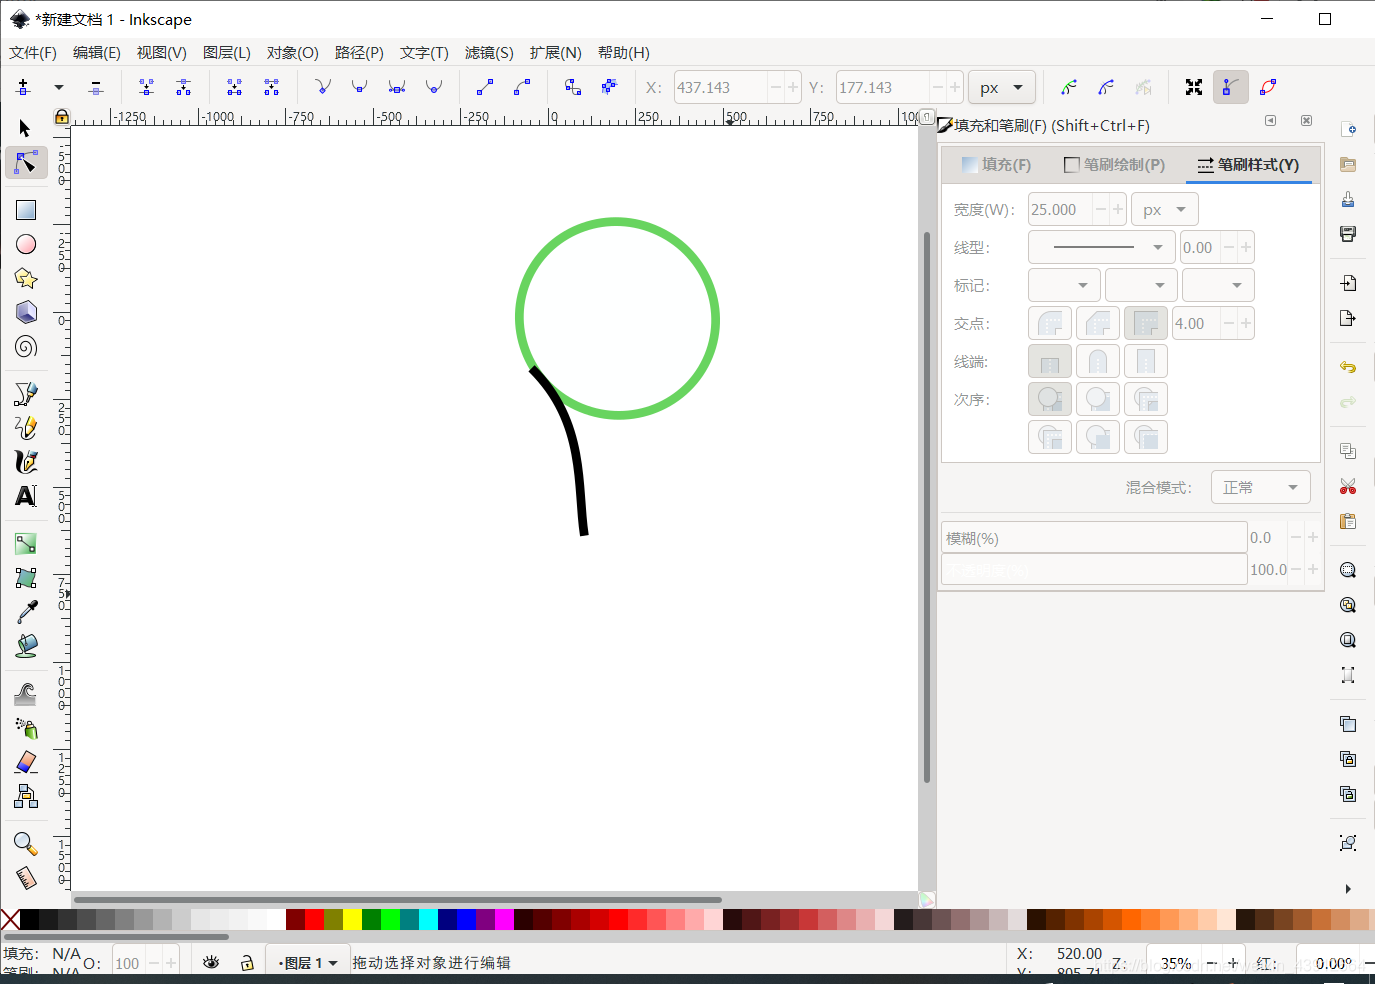The width and height of the screenshot is (1375, 984).
Task: Select the round cap button
Action: [x=1098, y=361]
